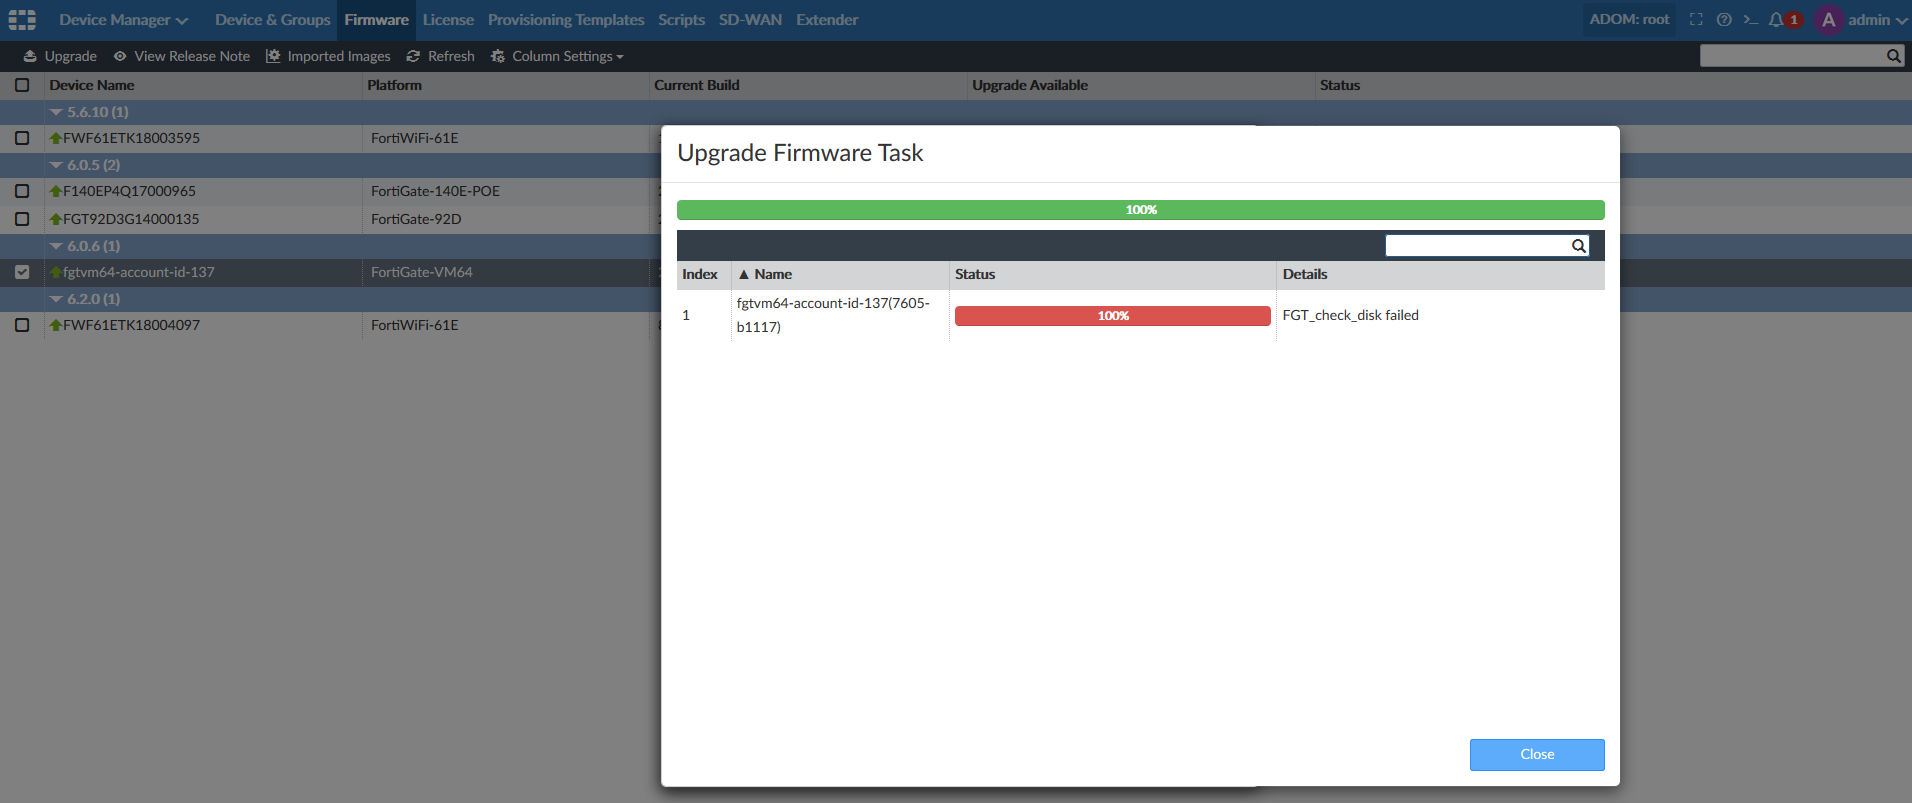Open the Extender tab

pos(827,20)
